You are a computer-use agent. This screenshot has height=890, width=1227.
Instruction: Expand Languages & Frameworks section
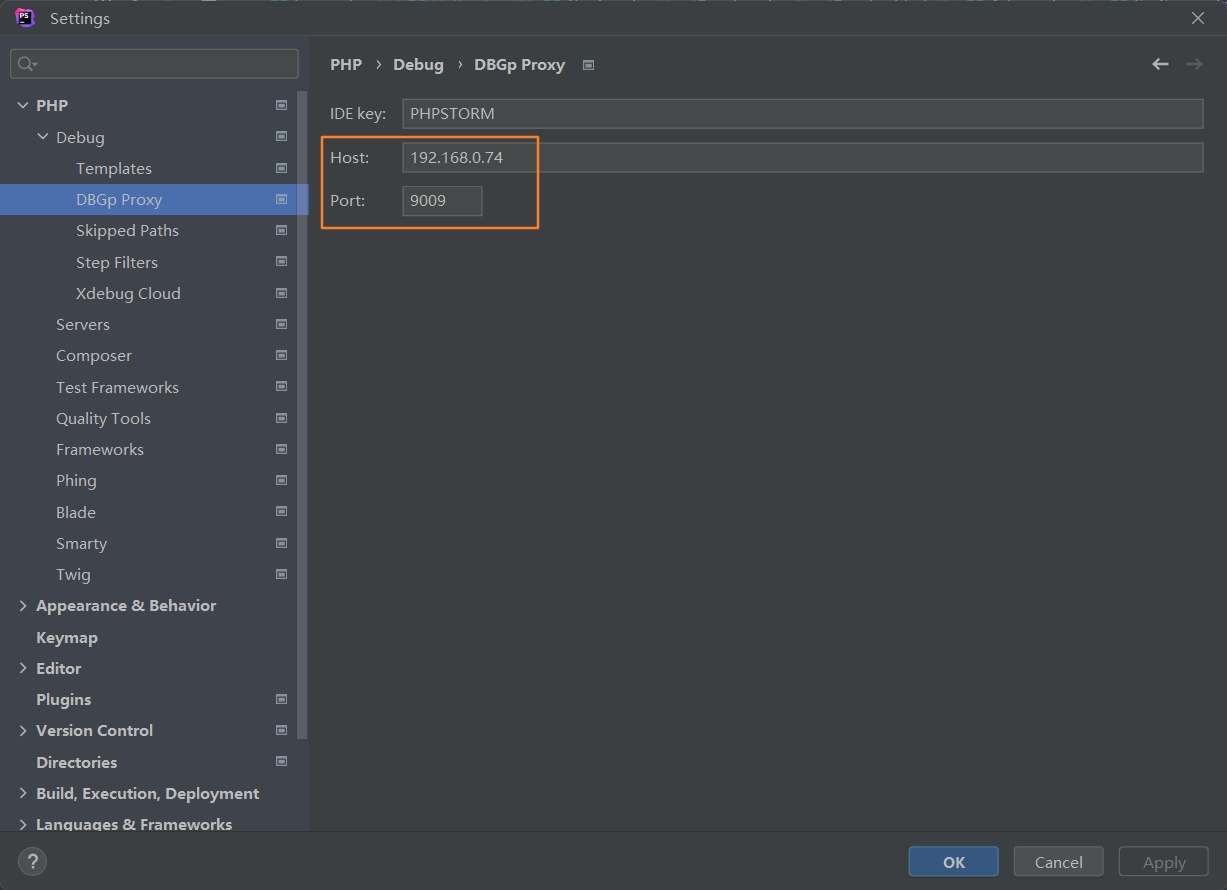tap(23, 824)
